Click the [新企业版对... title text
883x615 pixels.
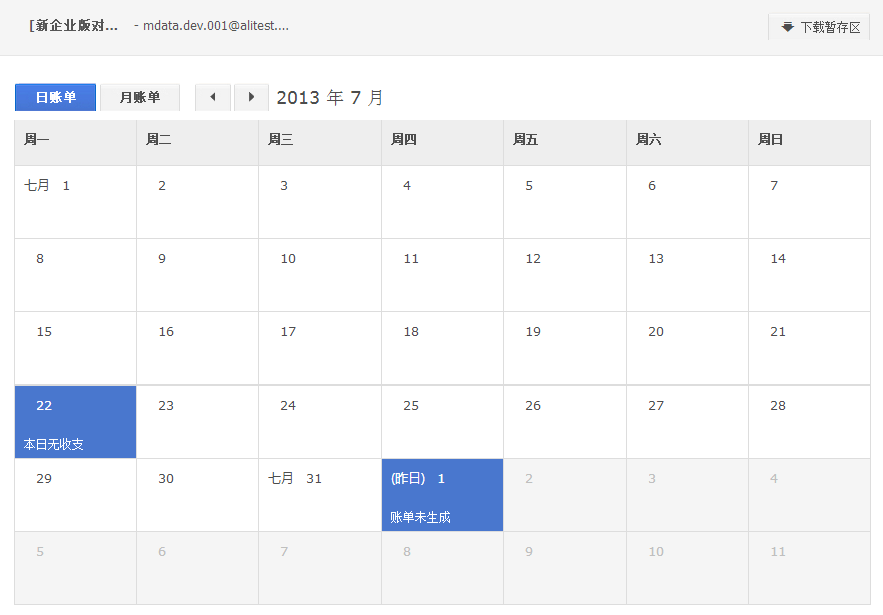coord(74,25)
